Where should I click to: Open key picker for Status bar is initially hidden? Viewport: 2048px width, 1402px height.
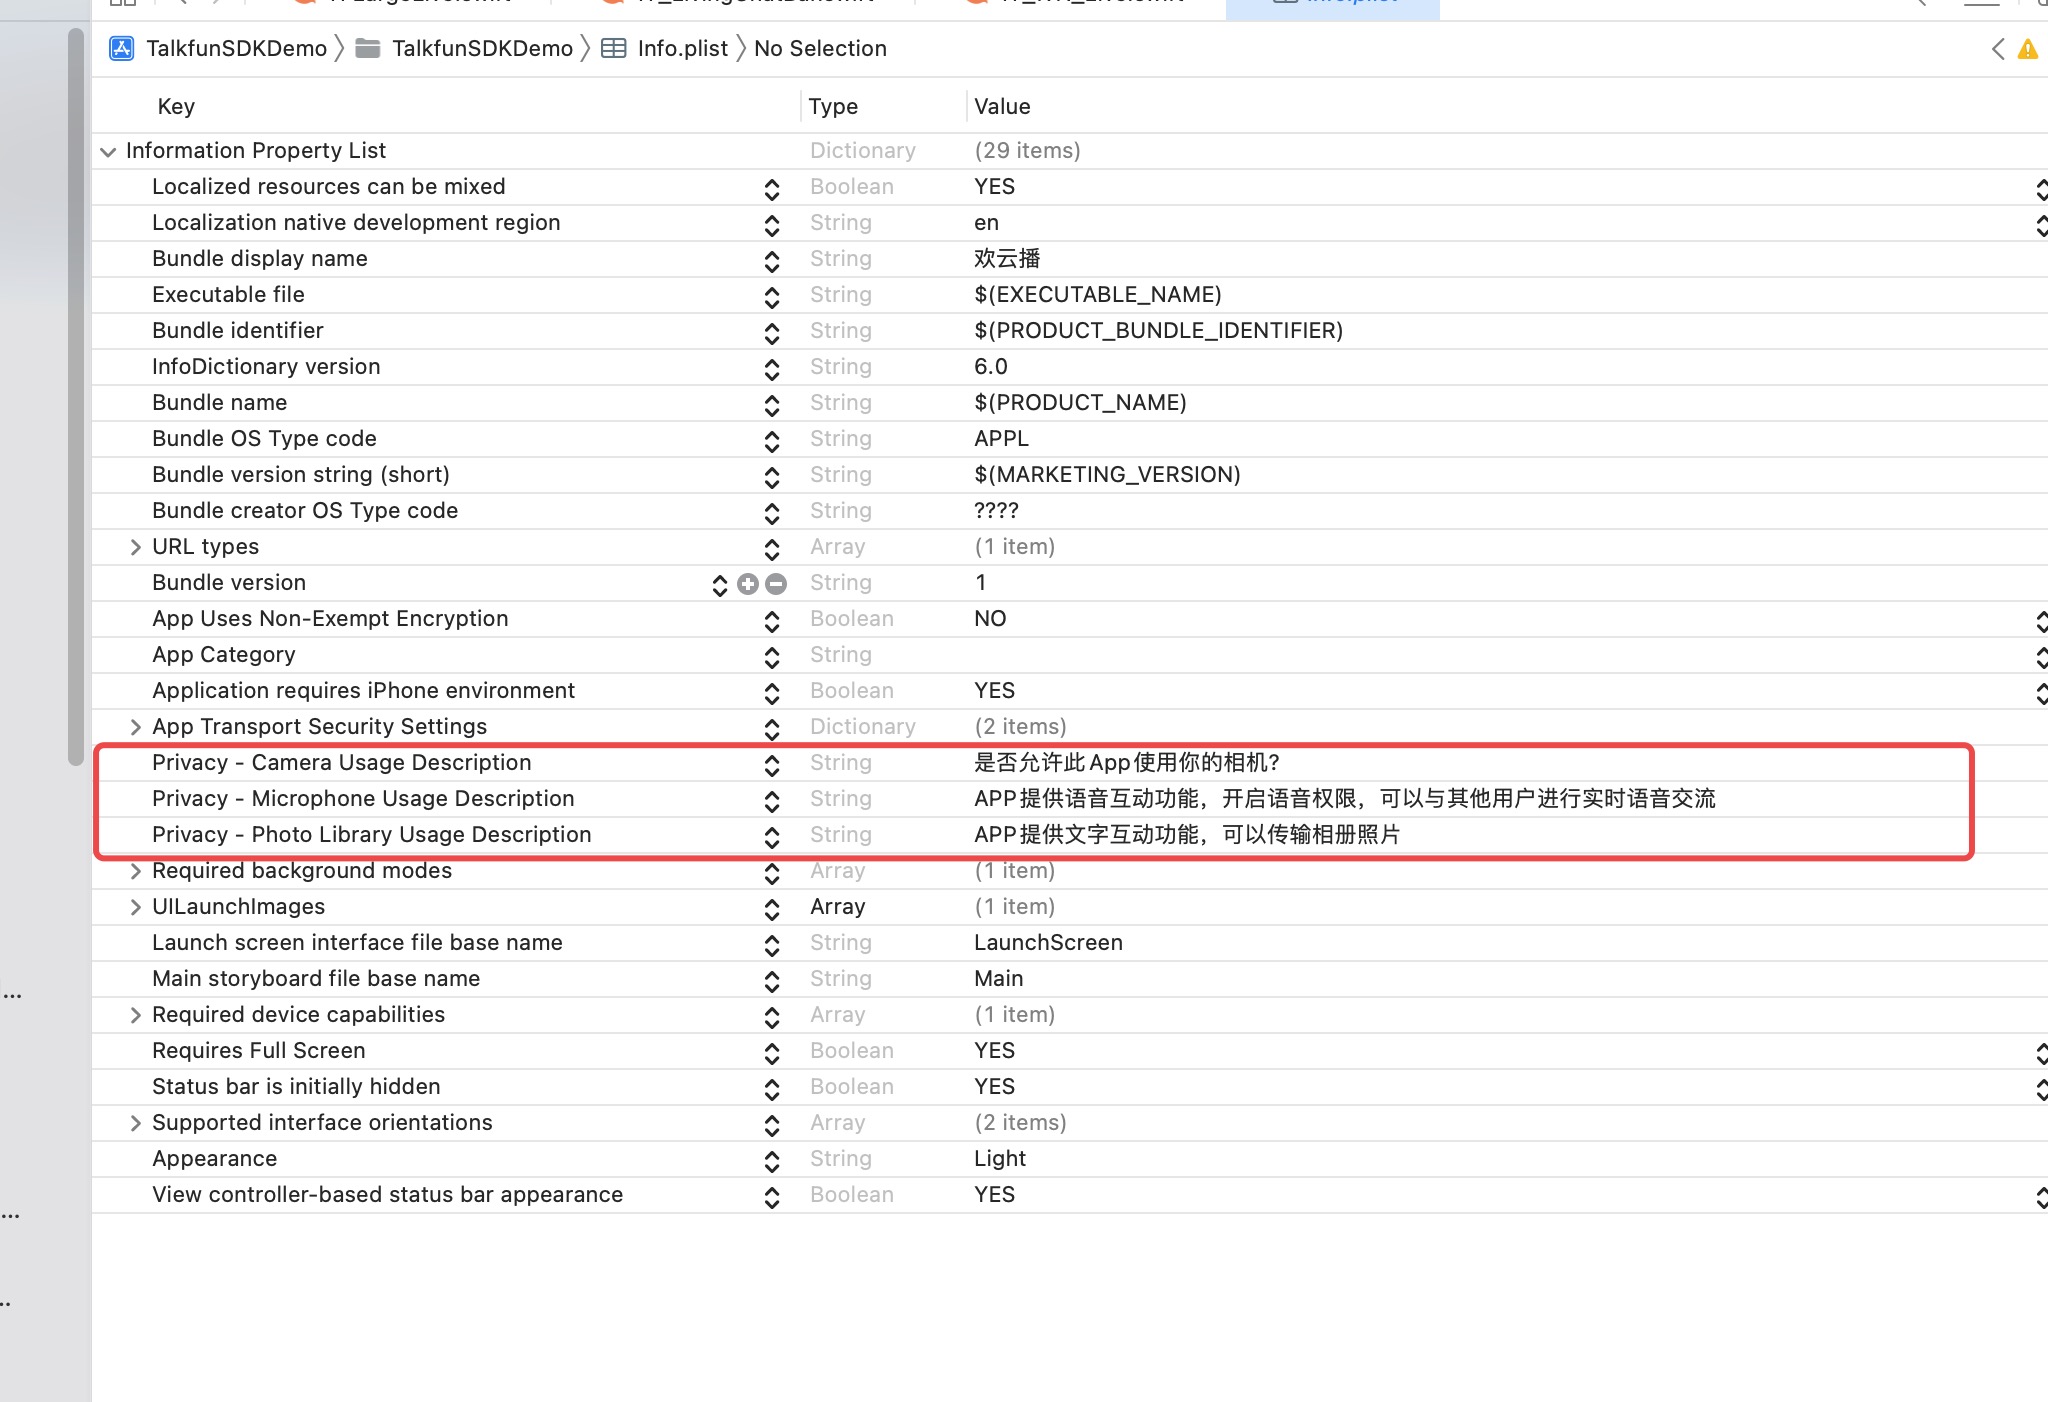pos(772,1088)
